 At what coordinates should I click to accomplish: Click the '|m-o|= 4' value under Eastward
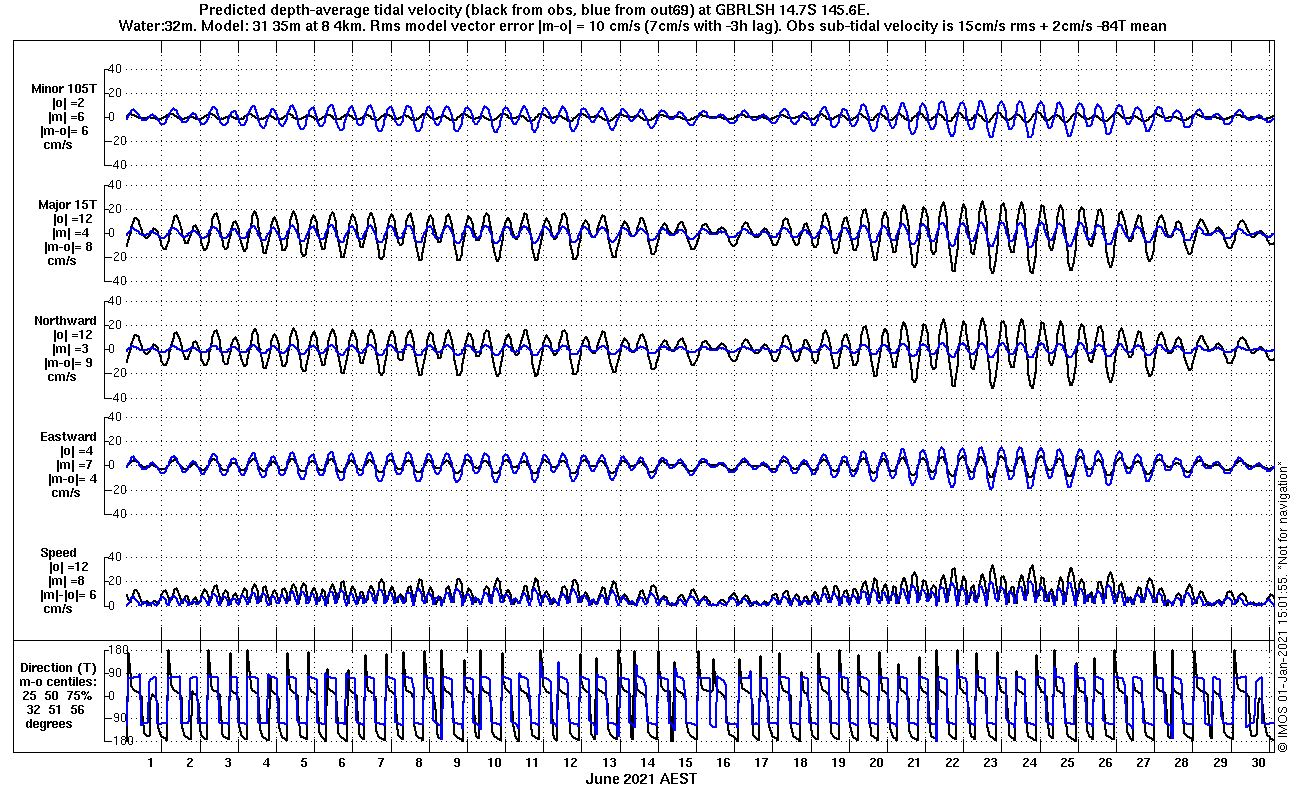pyautogui.click(x=72, y=479)
